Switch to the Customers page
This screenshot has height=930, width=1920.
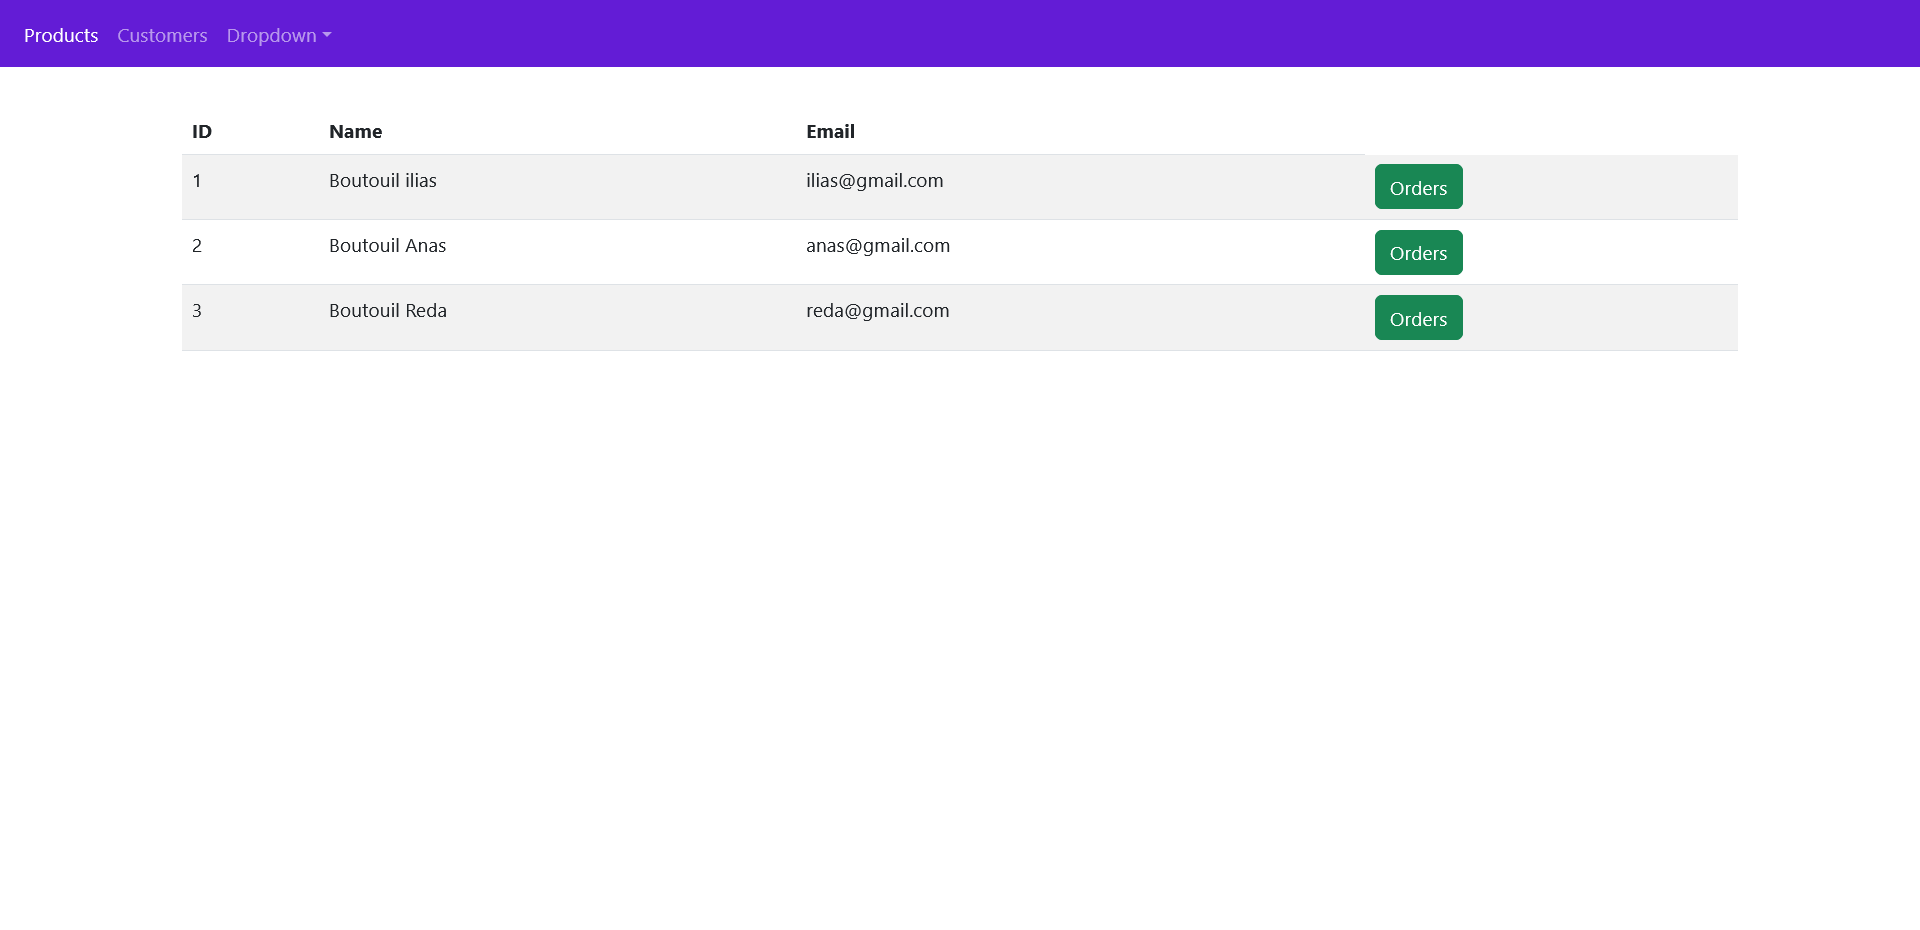[161, 35]
